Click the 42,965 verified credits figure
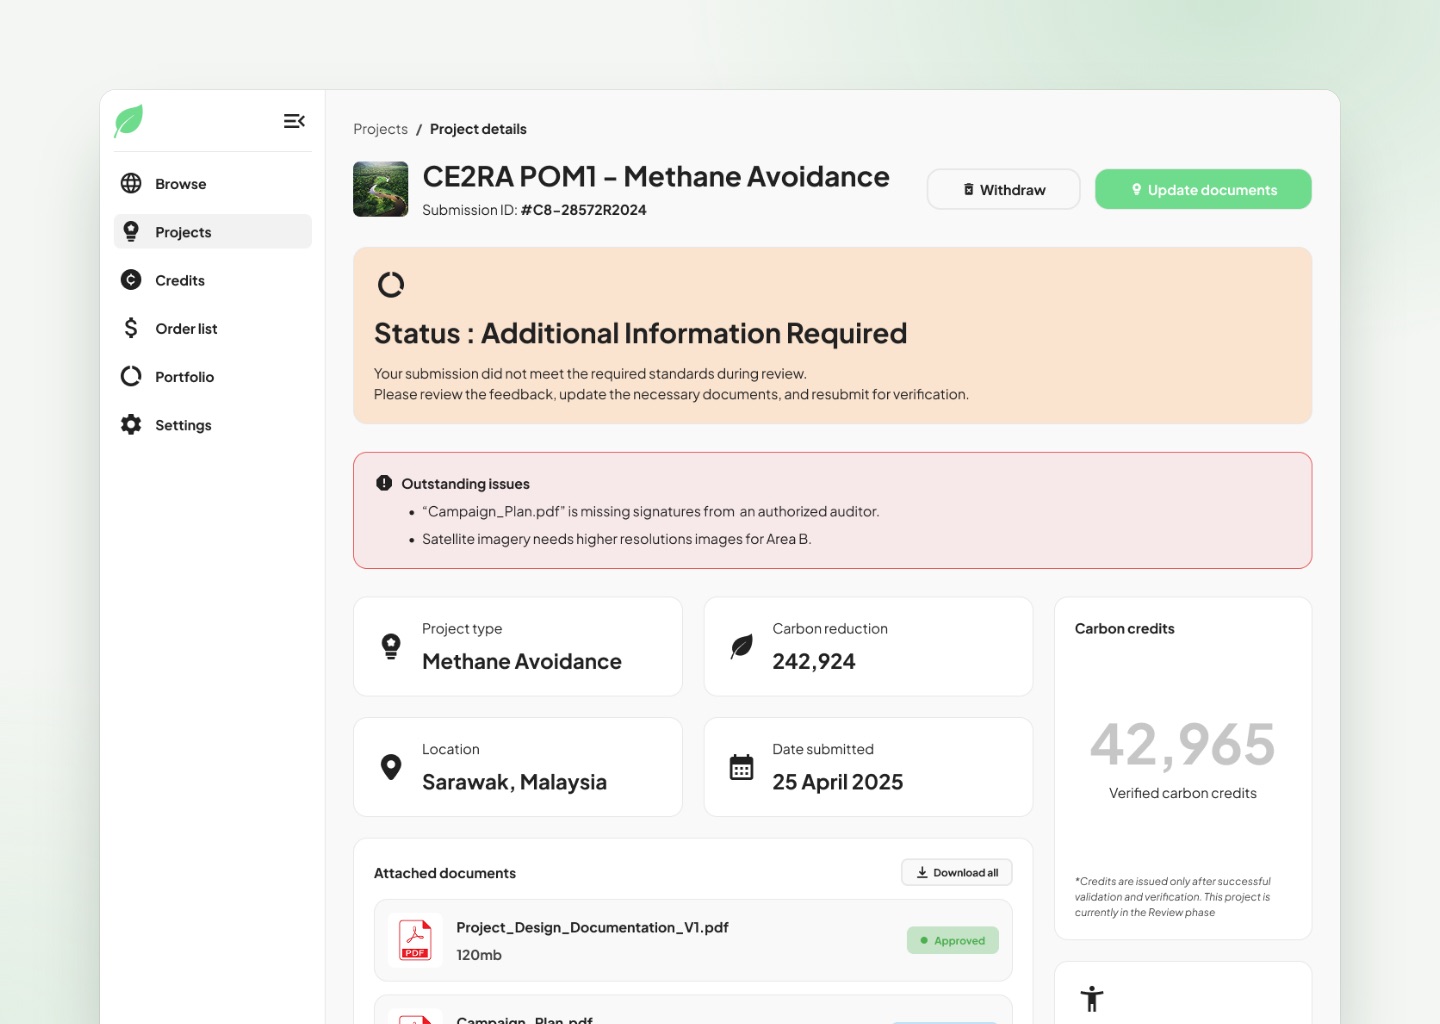 pyautogui.click(x=1183, y=745)
